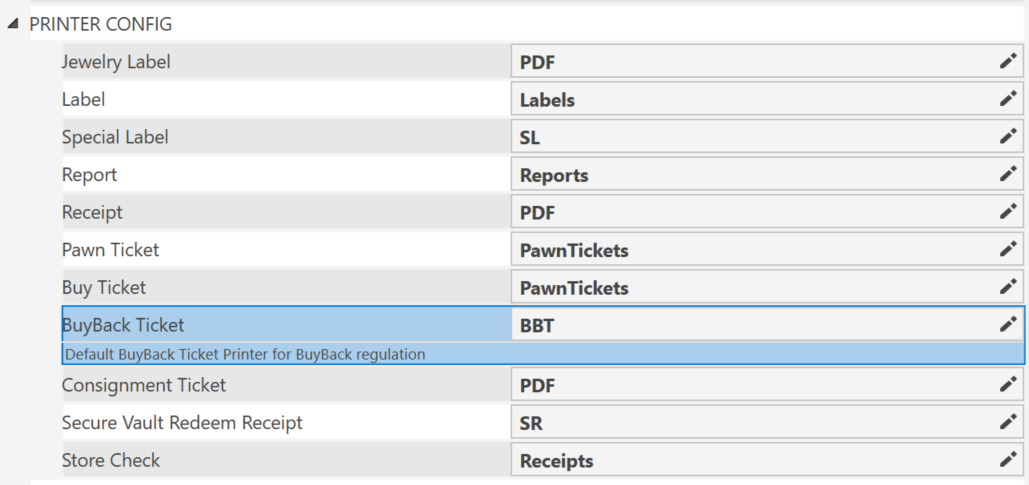Screen dimensions: 1029x485
Task: Click the Buy Ticket pencil icon
Action: click(1007, 287)
